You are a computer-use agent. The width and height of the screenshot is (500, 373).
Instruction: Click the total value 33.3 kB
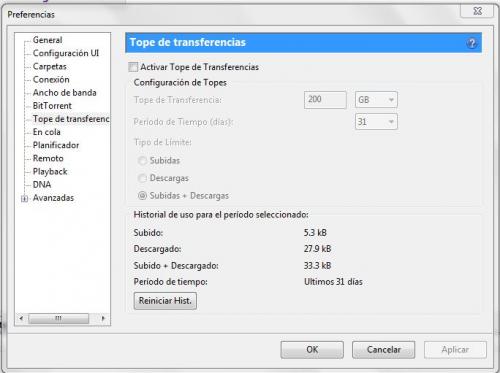(317, 266)
